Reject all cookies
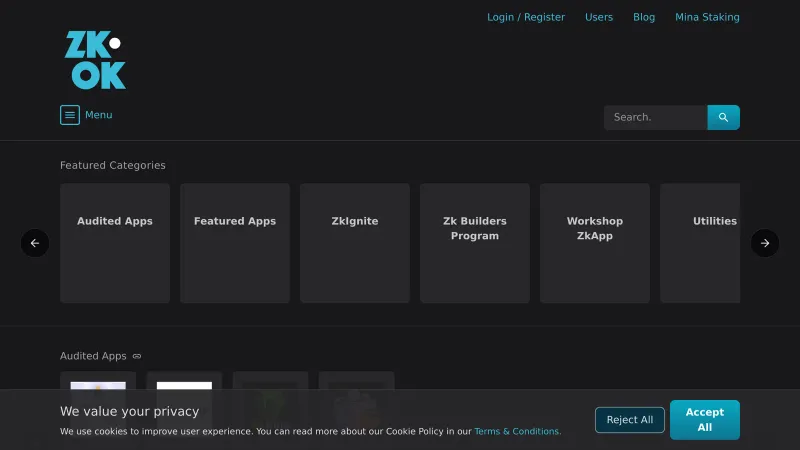 click(630, 420)
